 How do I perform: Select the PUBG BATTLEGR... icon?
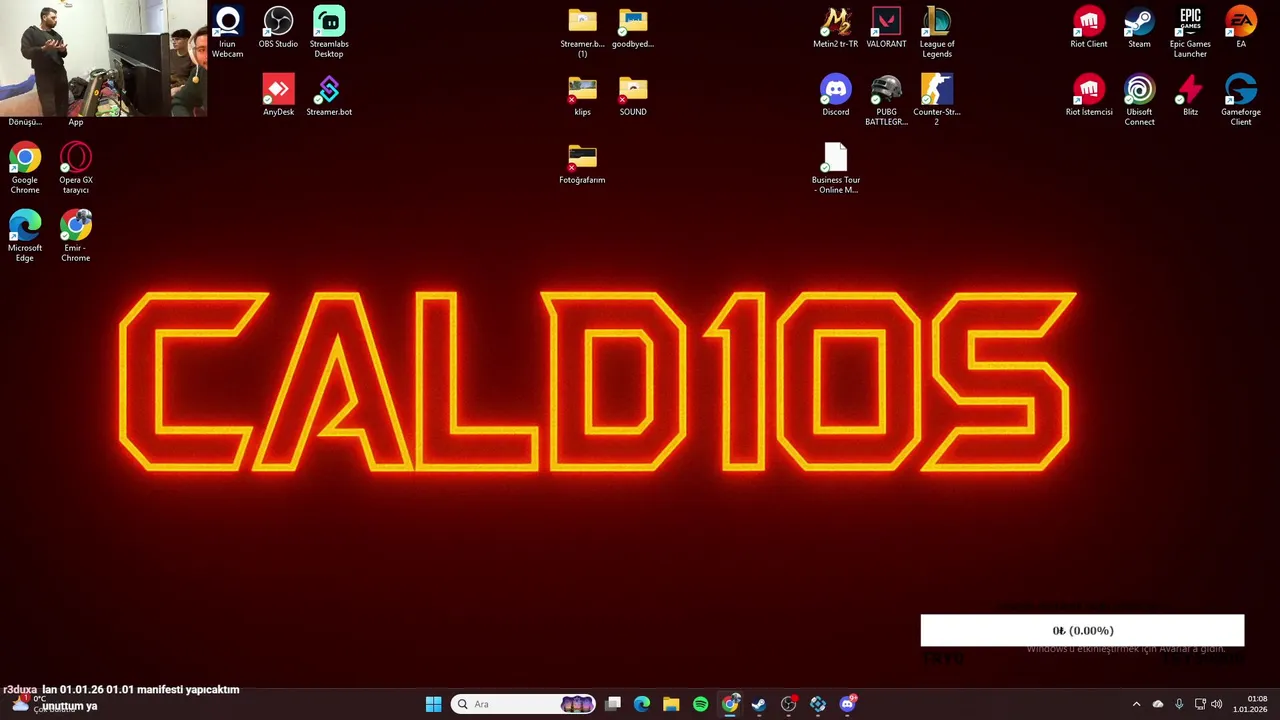point(886,101)
